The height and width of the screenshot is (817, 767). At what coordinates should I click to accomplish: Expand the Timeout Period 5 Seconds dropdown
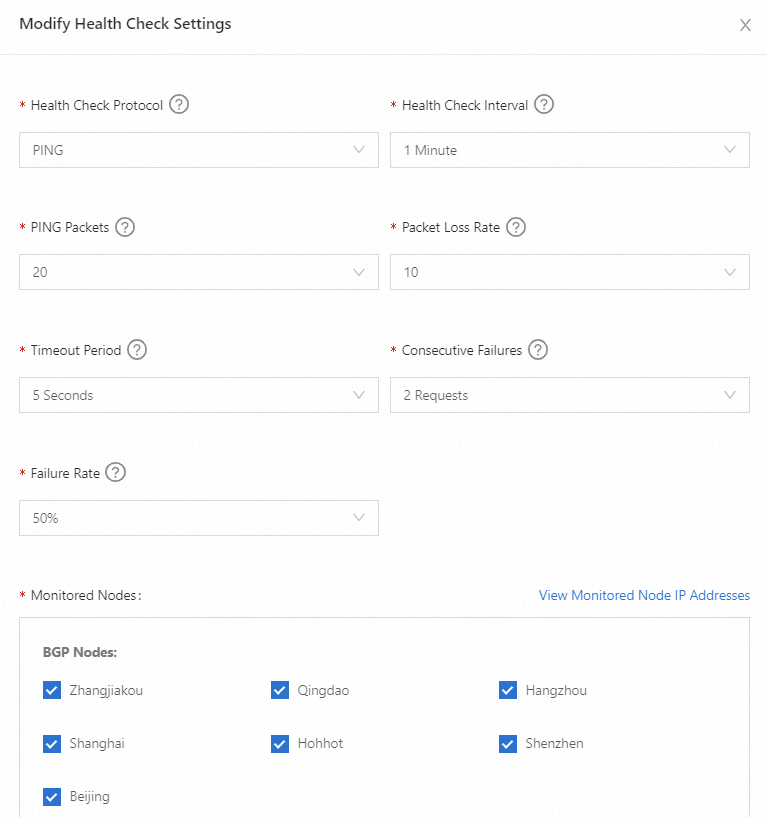pos(199,395)
